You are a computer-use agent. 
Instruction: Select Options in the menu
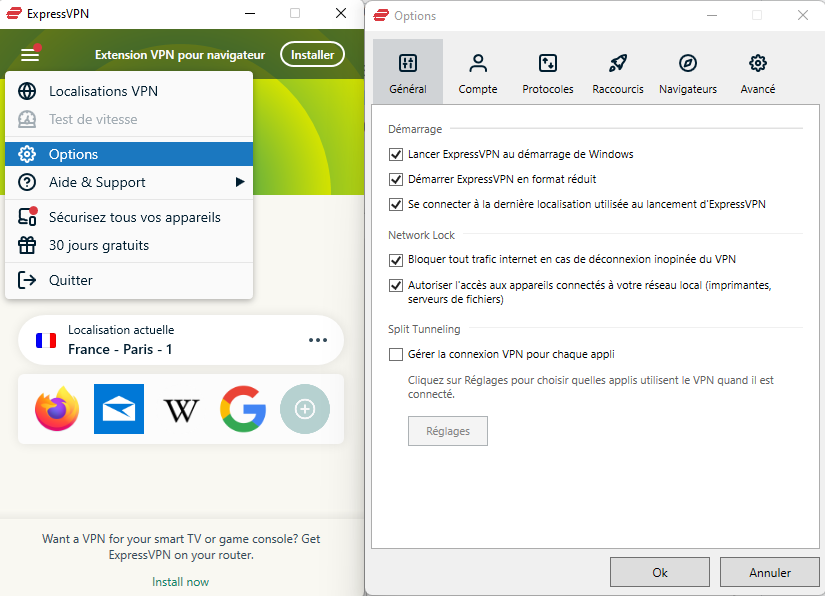point(129,154)
